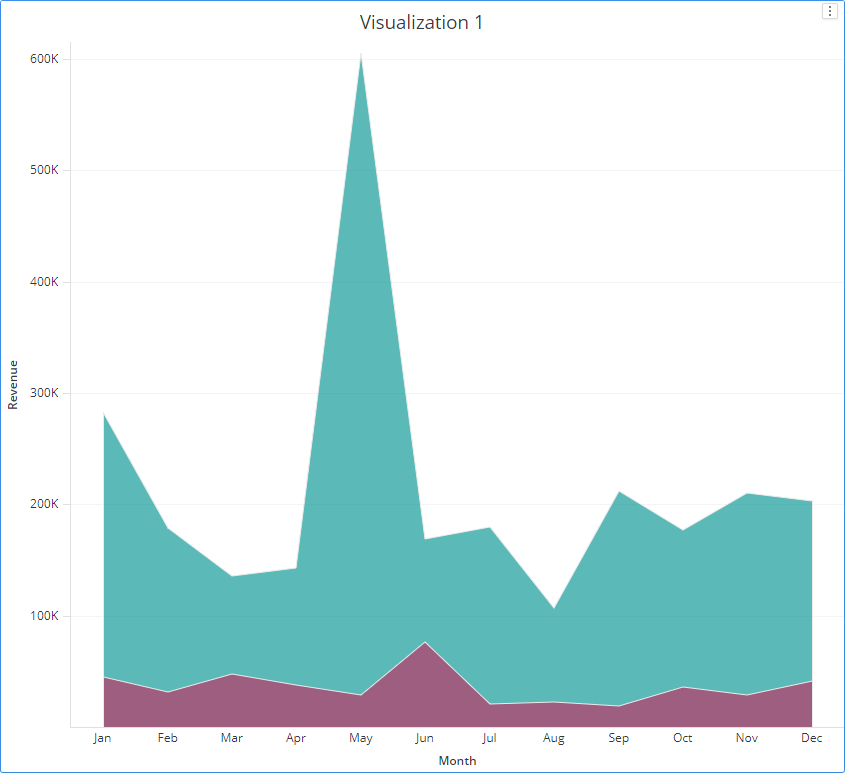Click the Jun month axis label
Image resolution: width=845 pixels, height=773 pixels.
coord(425,738)
